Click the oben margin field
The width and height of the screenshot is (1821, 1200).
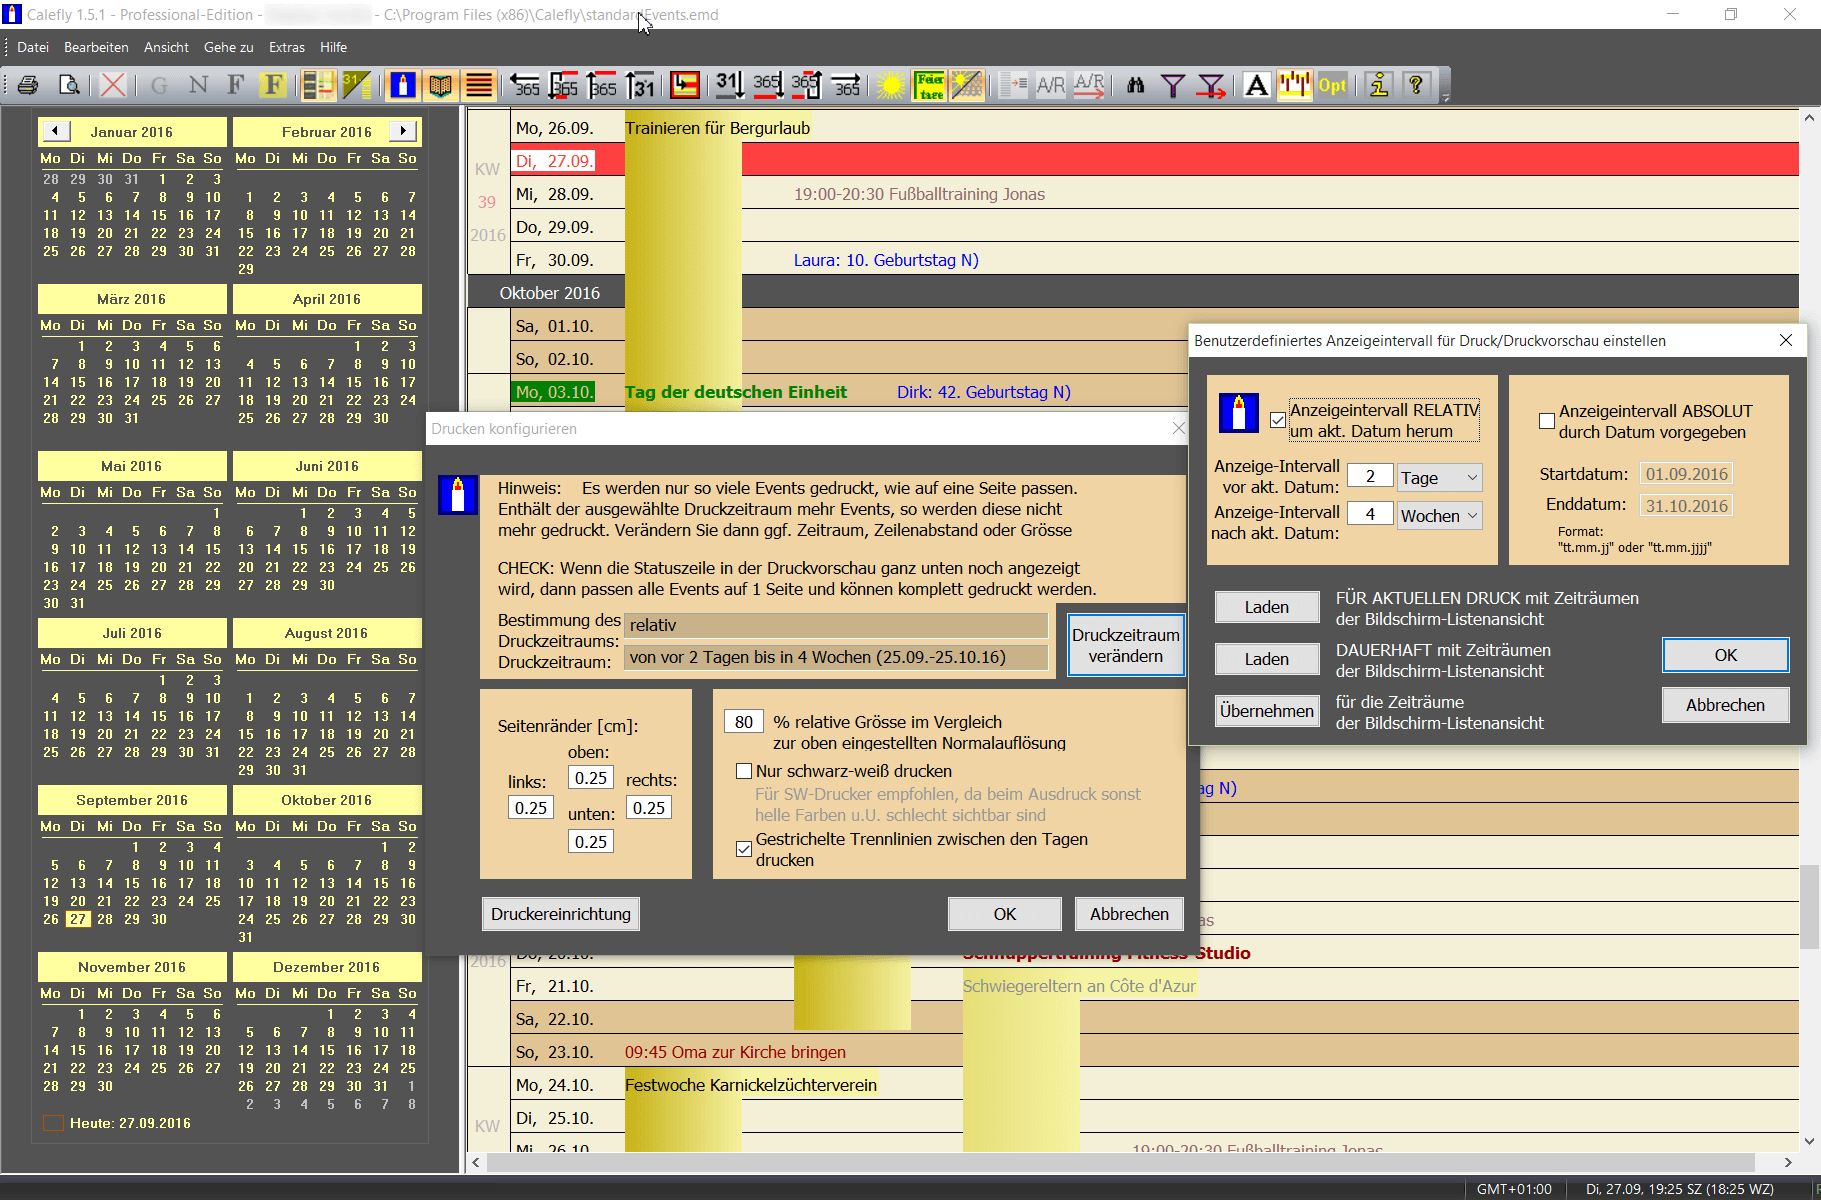coord(591,777)
